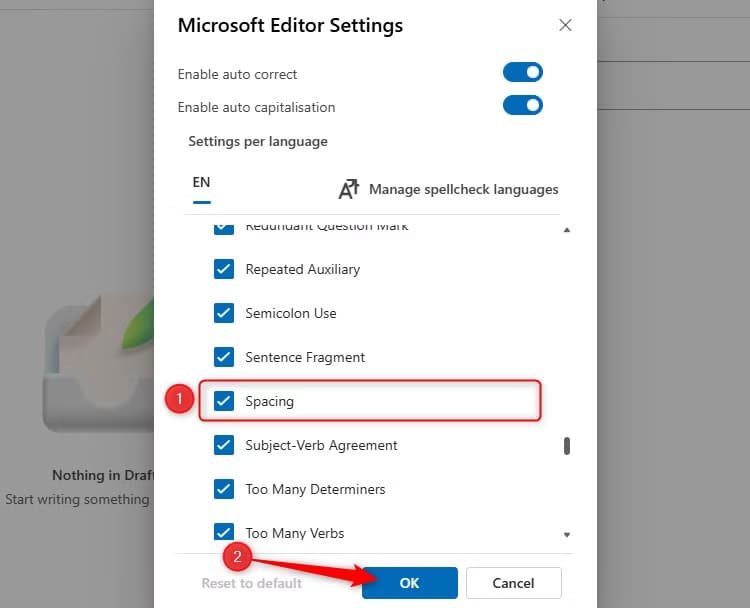The height and width of the screenshot is (608, 750).
Task: Click the Too Many Determiners label text
Action: pyautogui.click(x=315, y=489)
